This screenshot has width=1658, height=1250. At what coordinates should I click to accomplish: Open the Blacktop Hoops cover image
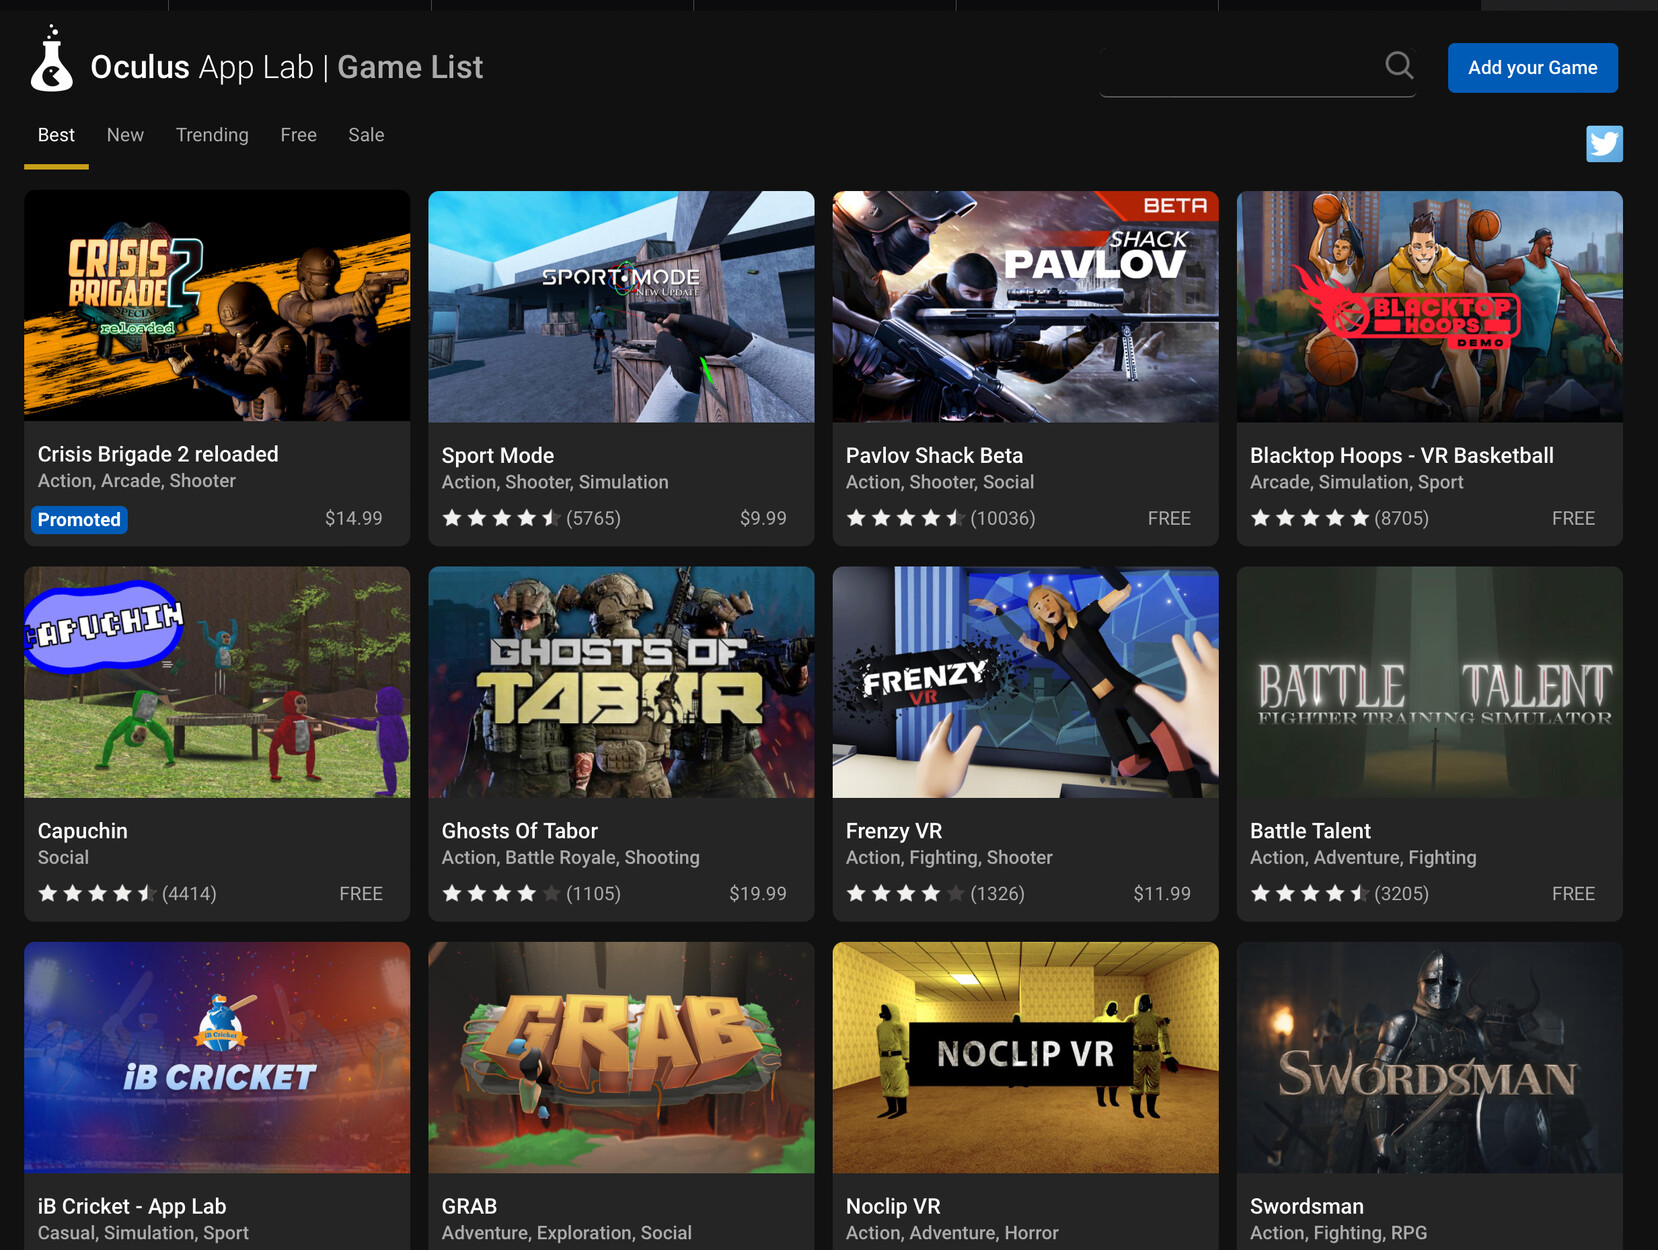pyautogui.click(x=1429, y=306)
